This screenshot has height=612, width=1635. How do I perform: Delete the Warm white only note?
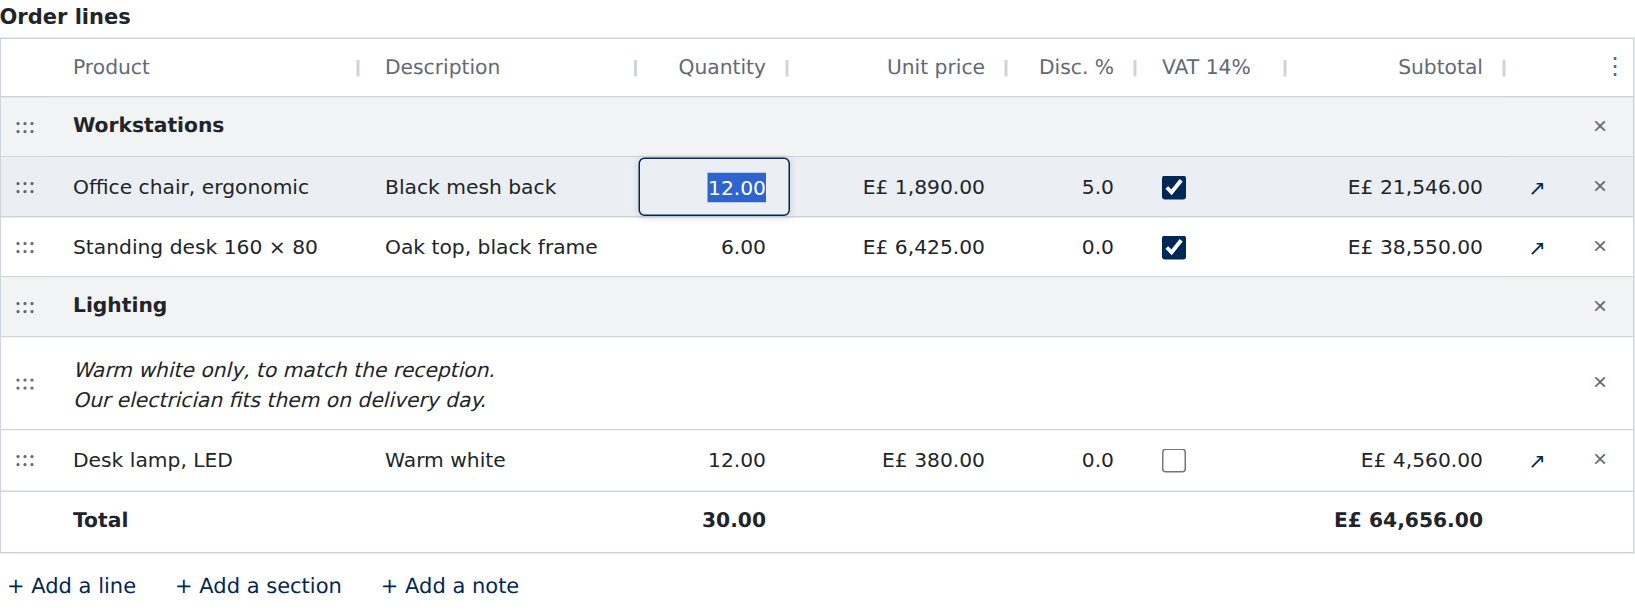pyautogui.click(x=1600, y=382)
